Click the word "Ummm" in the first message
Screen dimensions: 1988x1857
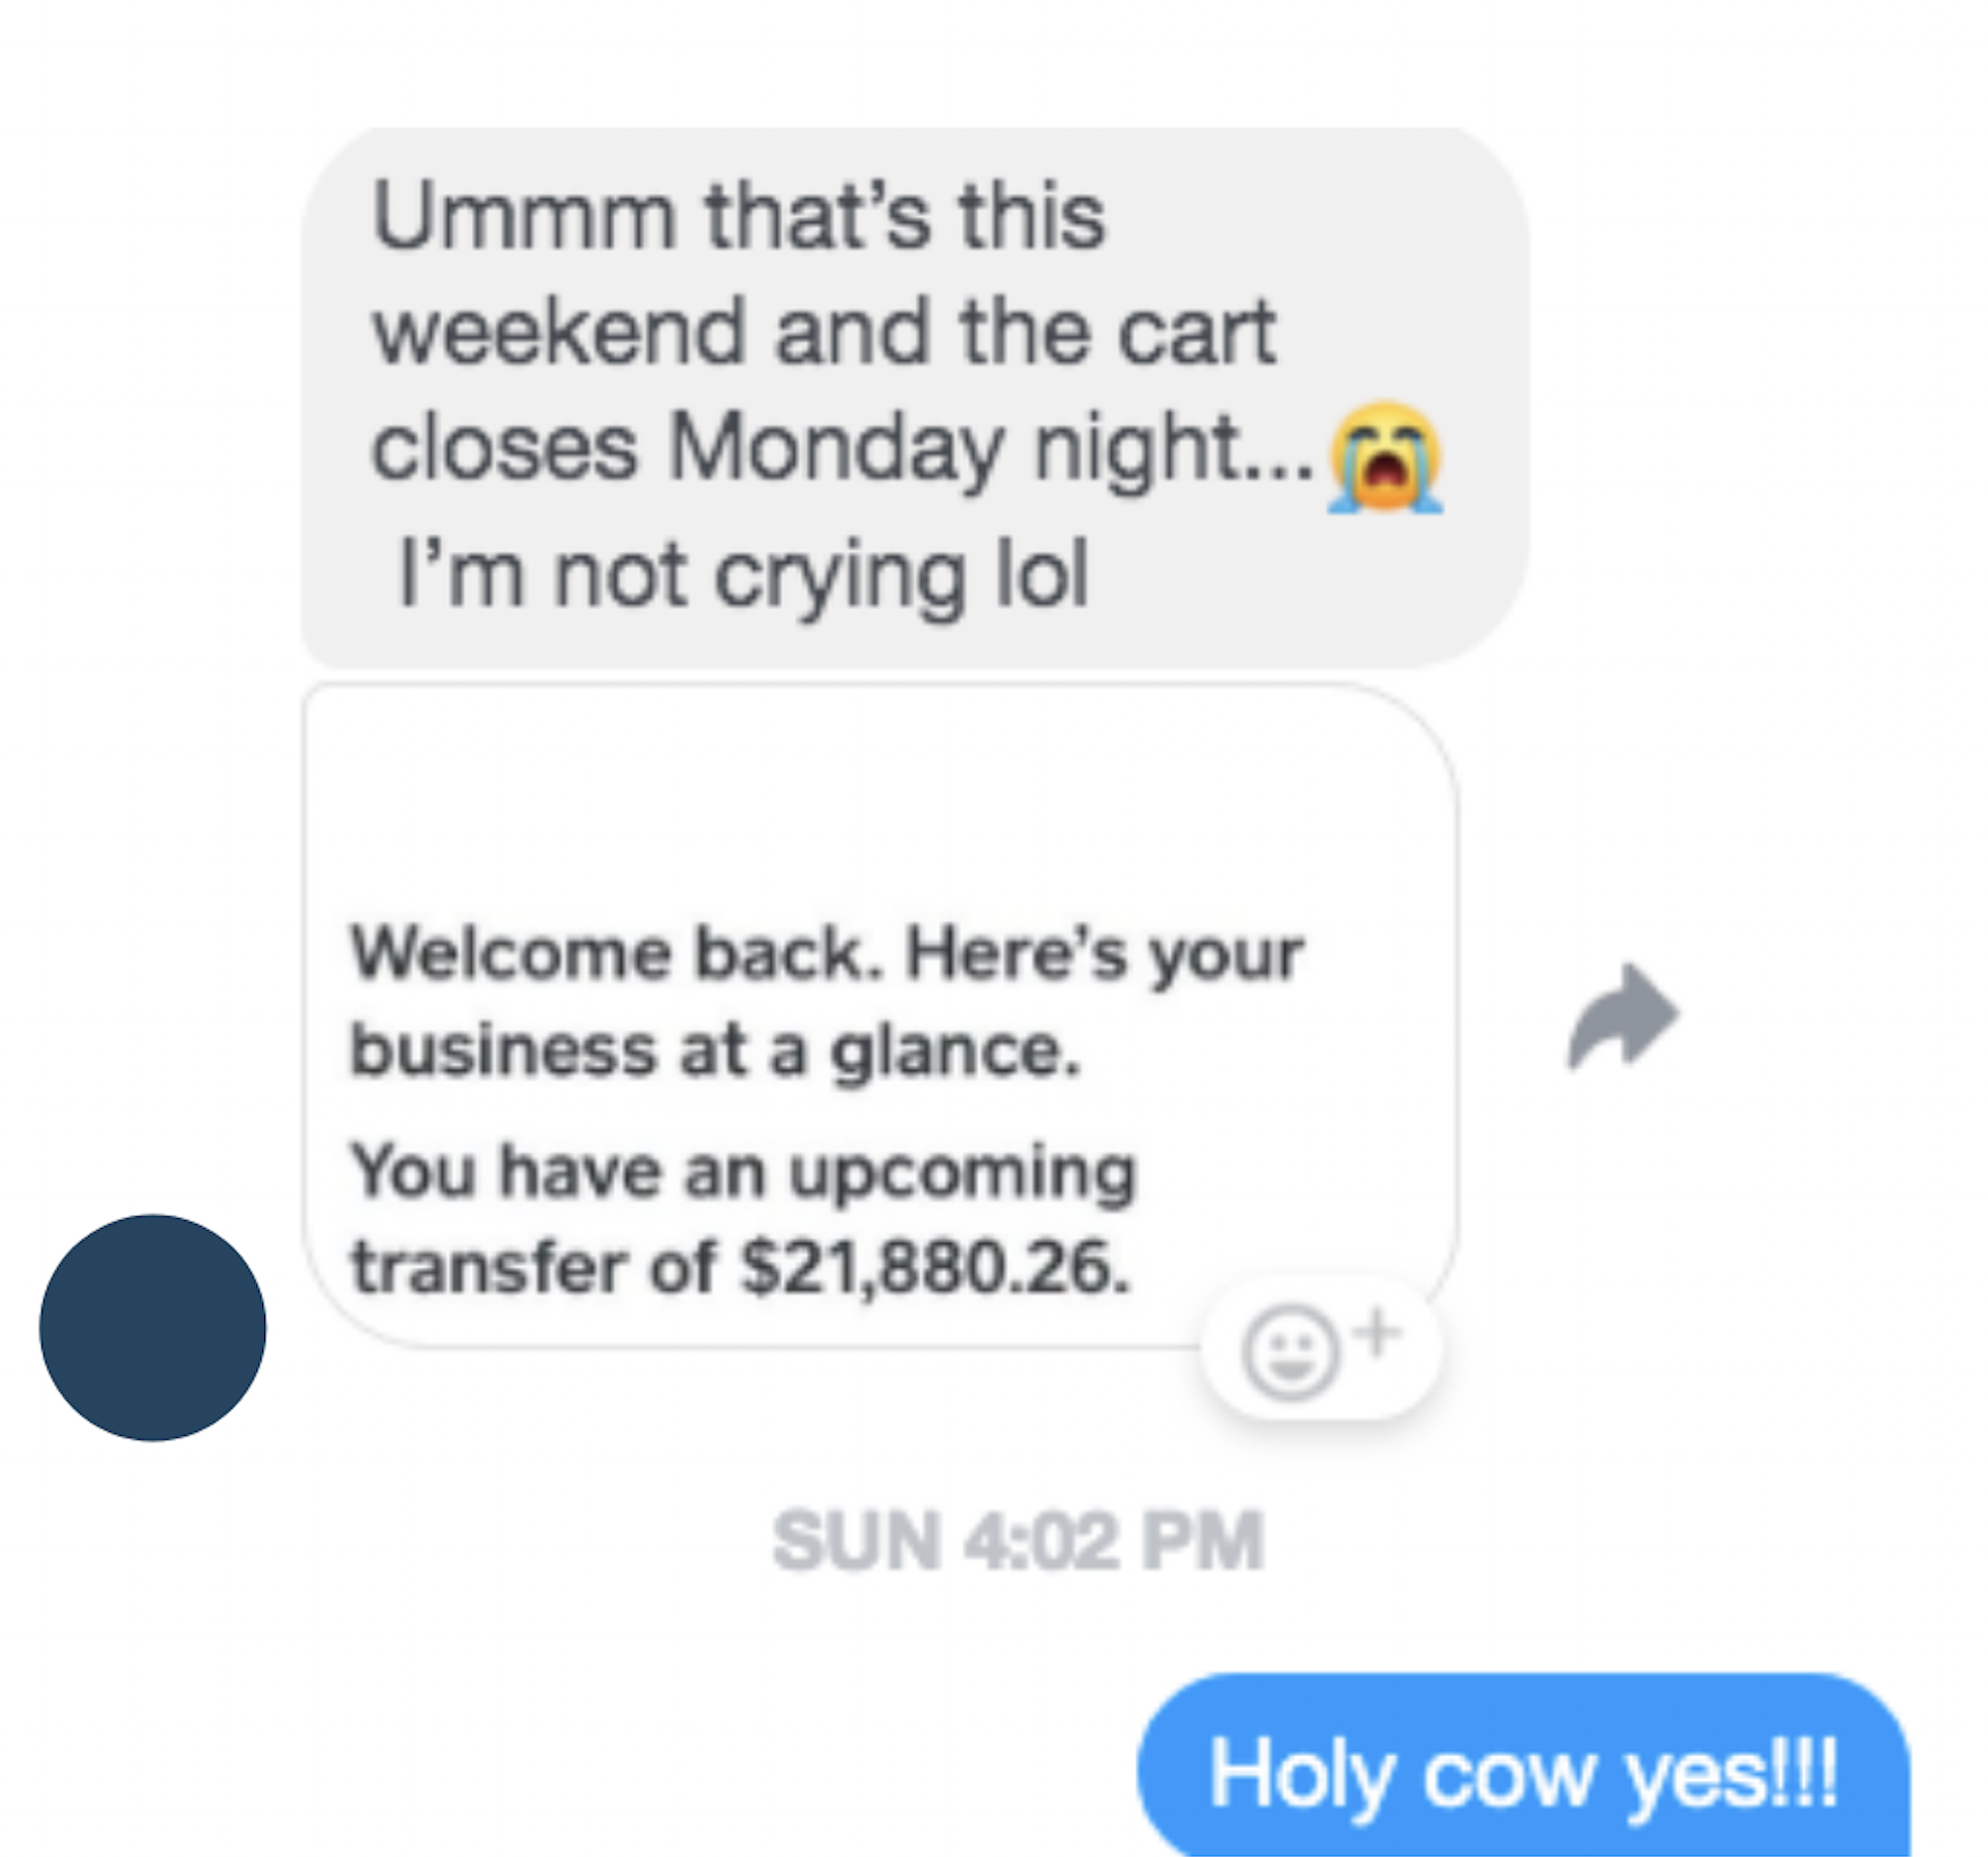pos(524,216)
